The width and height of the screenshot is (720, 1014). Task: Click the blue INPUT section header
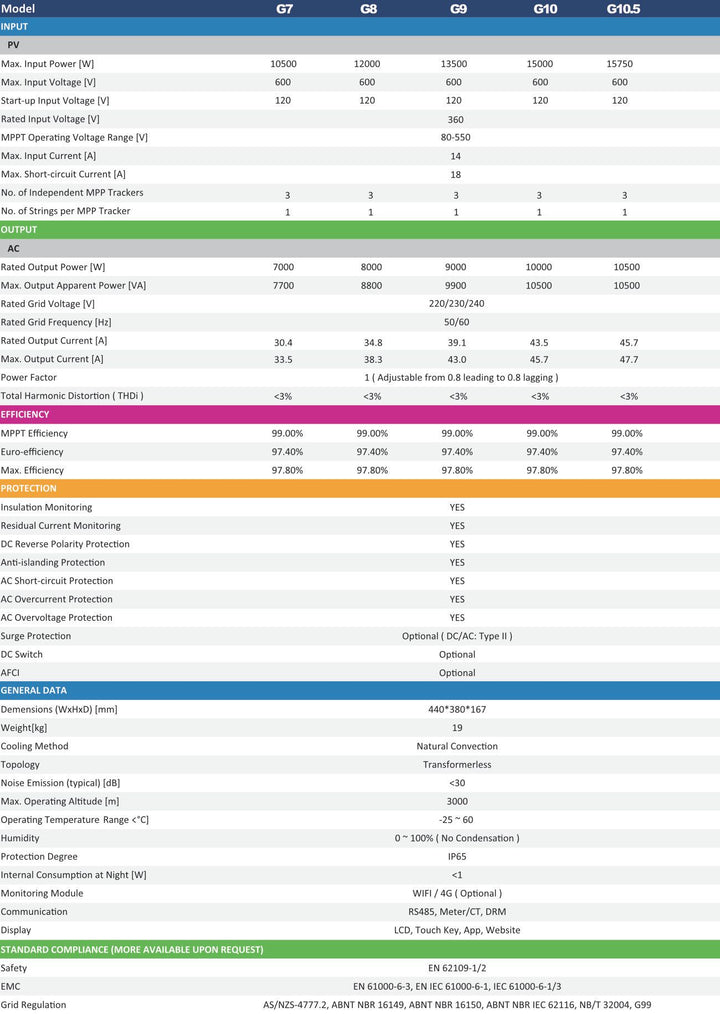360,27
